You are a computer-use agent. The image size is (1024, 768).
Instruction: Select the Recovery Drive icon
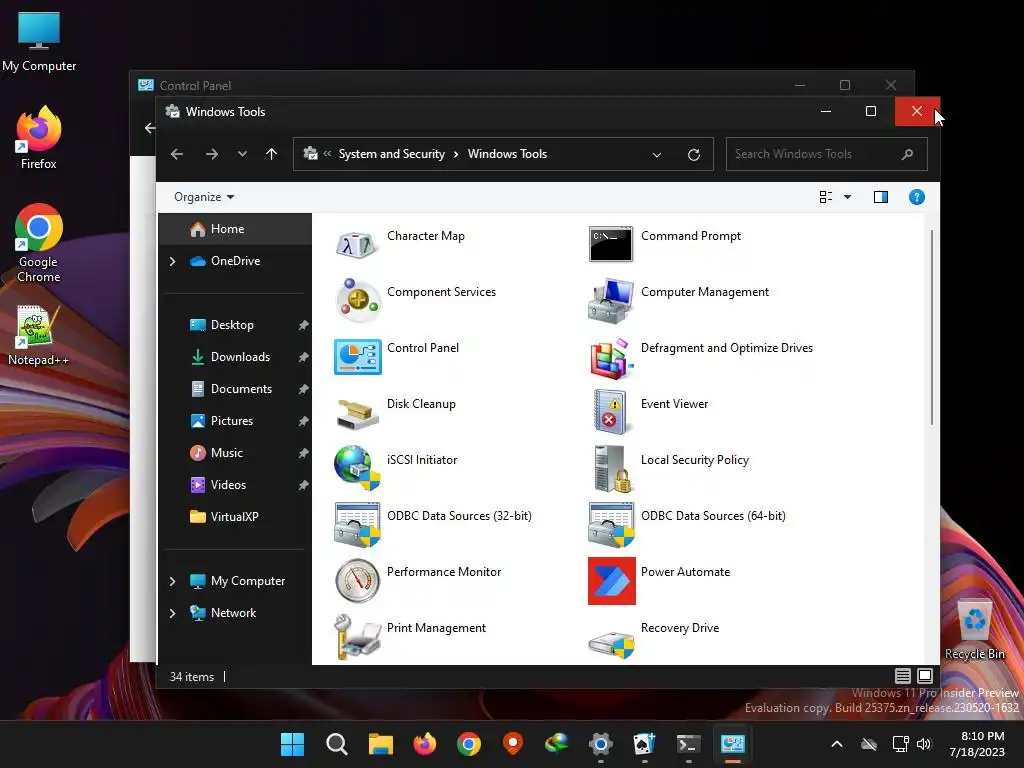(x=611, y=643)
